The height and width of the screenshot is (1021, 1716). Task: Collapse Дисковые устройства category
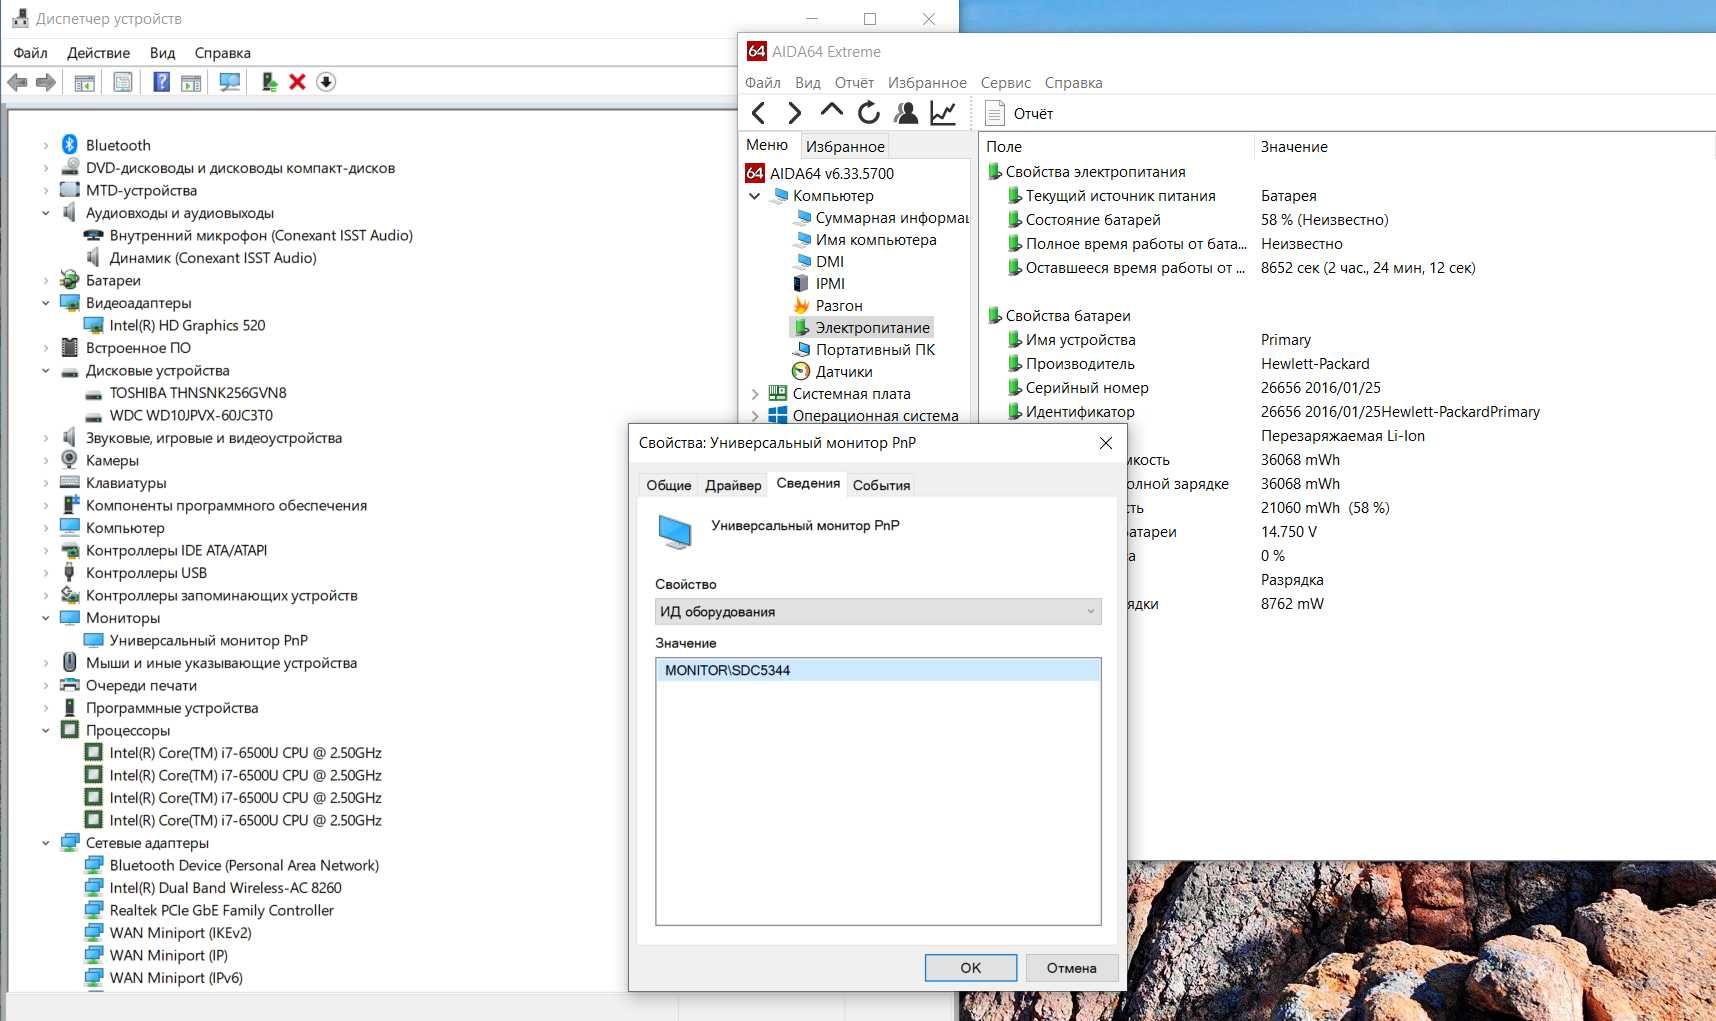(x=46, y=370)
